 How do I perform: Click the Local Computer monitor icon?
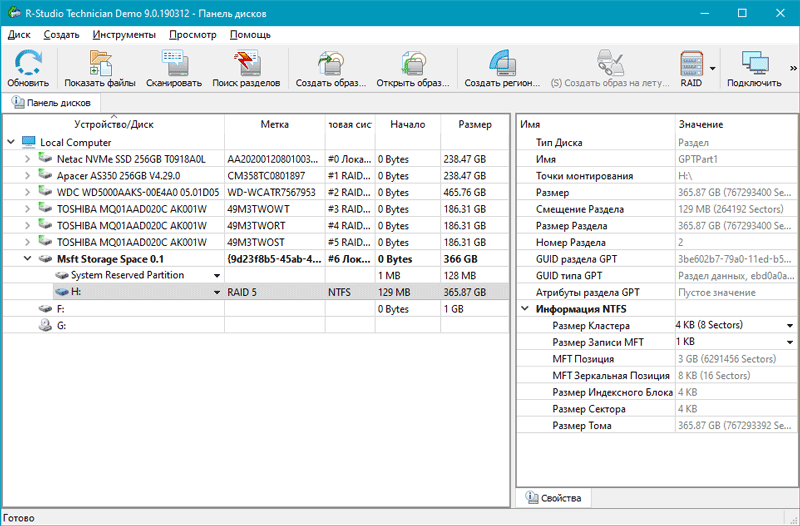(29, 142)
